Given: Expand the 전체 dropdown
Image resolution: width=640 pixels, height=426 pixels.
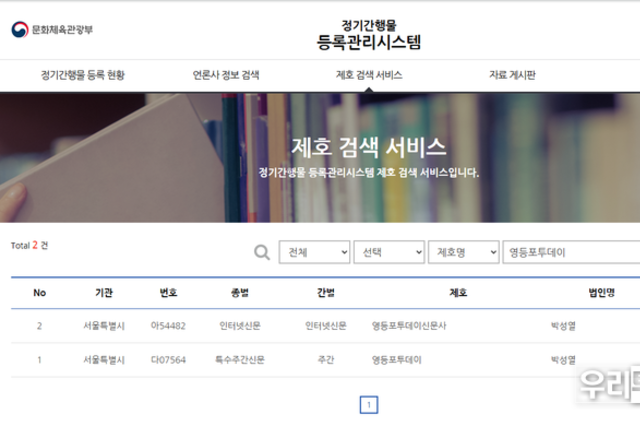Looking at the screenshot, I should pos(314,252).
